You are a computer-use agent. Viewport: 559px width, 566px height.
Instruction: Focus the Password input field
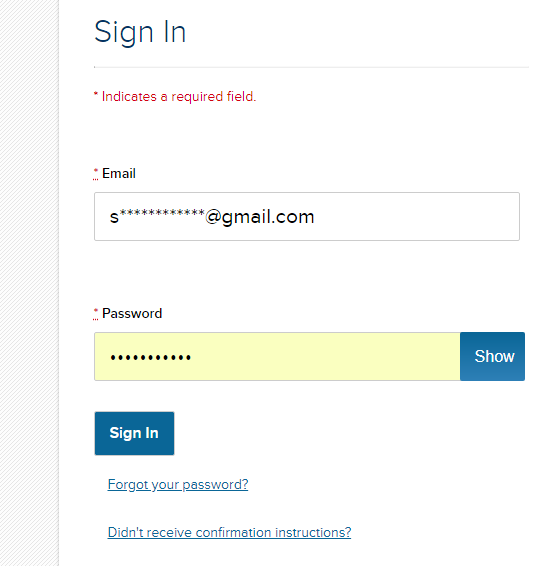point(277,356)
